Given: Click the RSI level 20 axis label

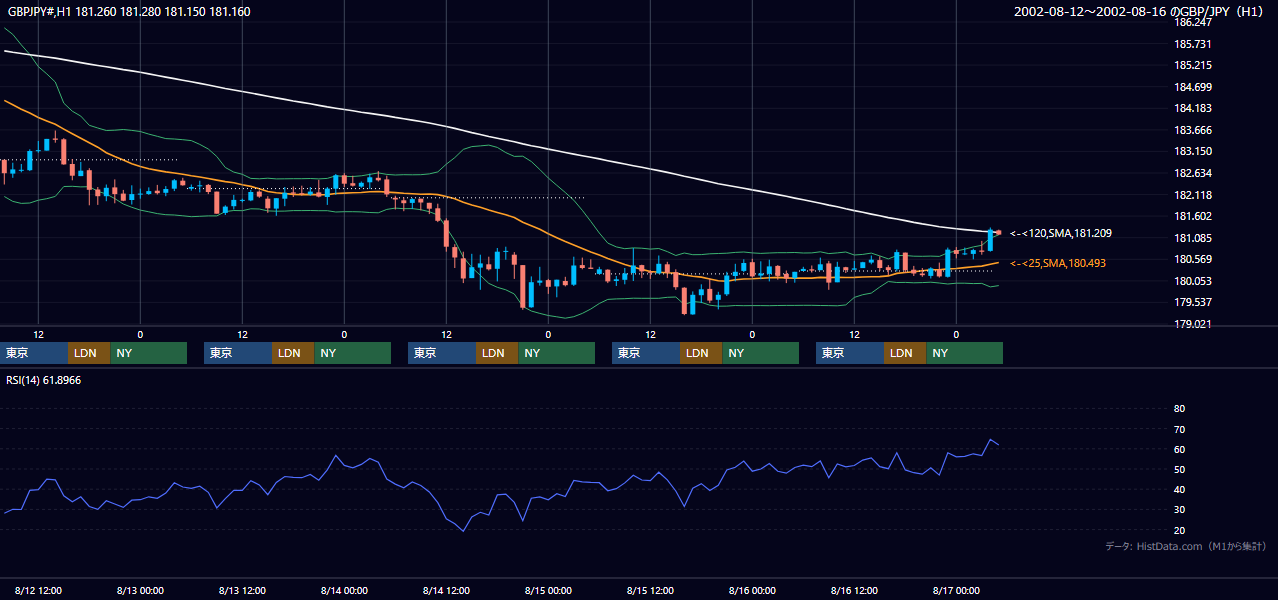Looking at the screenshot, I should (x=1179, y=530).
